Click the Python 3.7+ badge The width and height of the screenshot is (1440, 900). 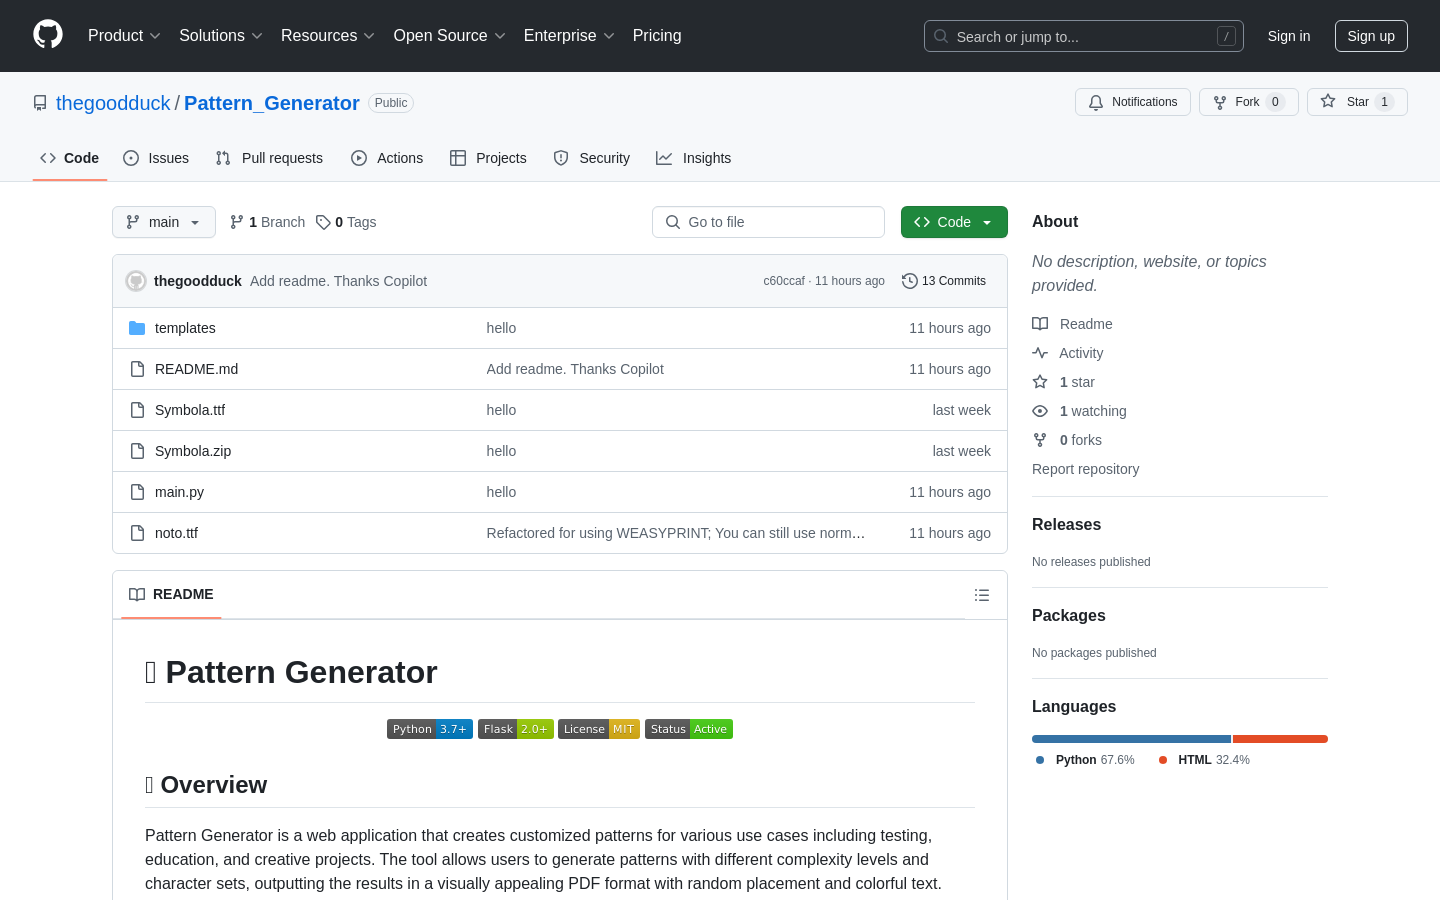430,729
